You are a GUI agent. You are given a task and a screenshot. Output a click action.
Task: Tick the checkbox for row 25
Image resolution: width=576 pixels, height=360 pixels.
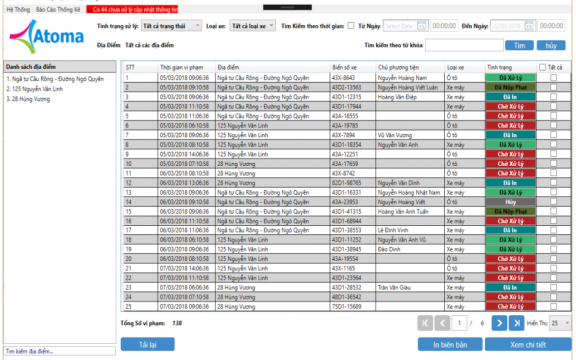pyautogui.click(x=554, y=306)
